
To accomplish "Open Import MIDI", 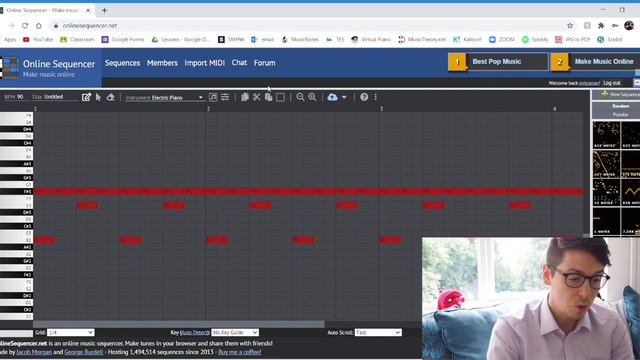I will pyautogui.click(x=204, y=63).
